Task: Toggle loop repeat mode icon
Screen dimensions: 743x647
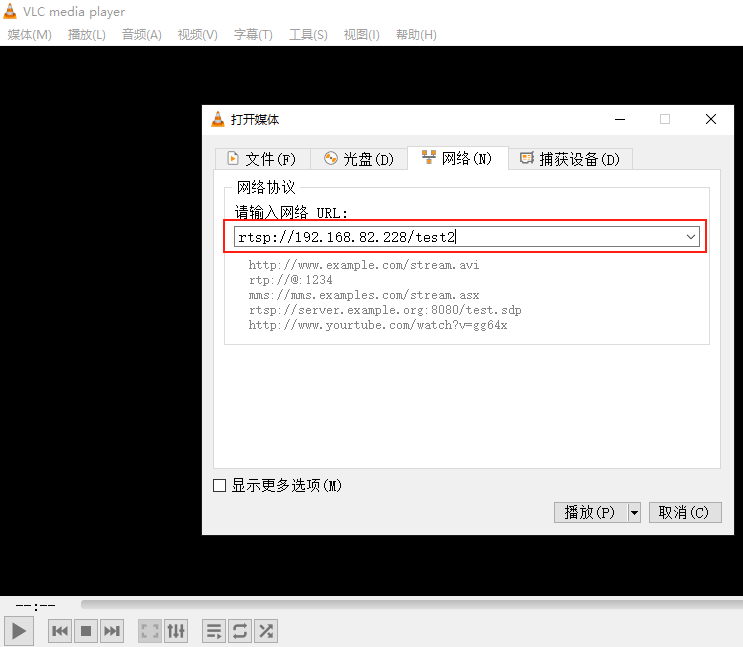Action: [240, 631]
